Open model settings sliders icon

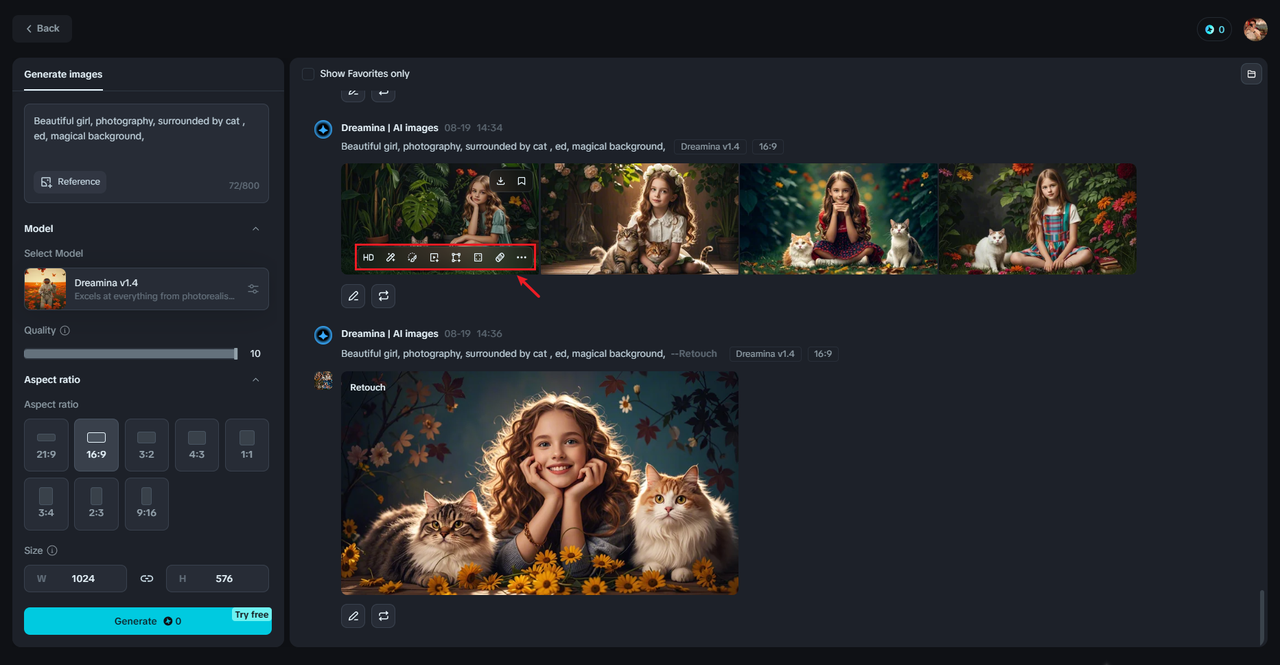pos(254,289)
